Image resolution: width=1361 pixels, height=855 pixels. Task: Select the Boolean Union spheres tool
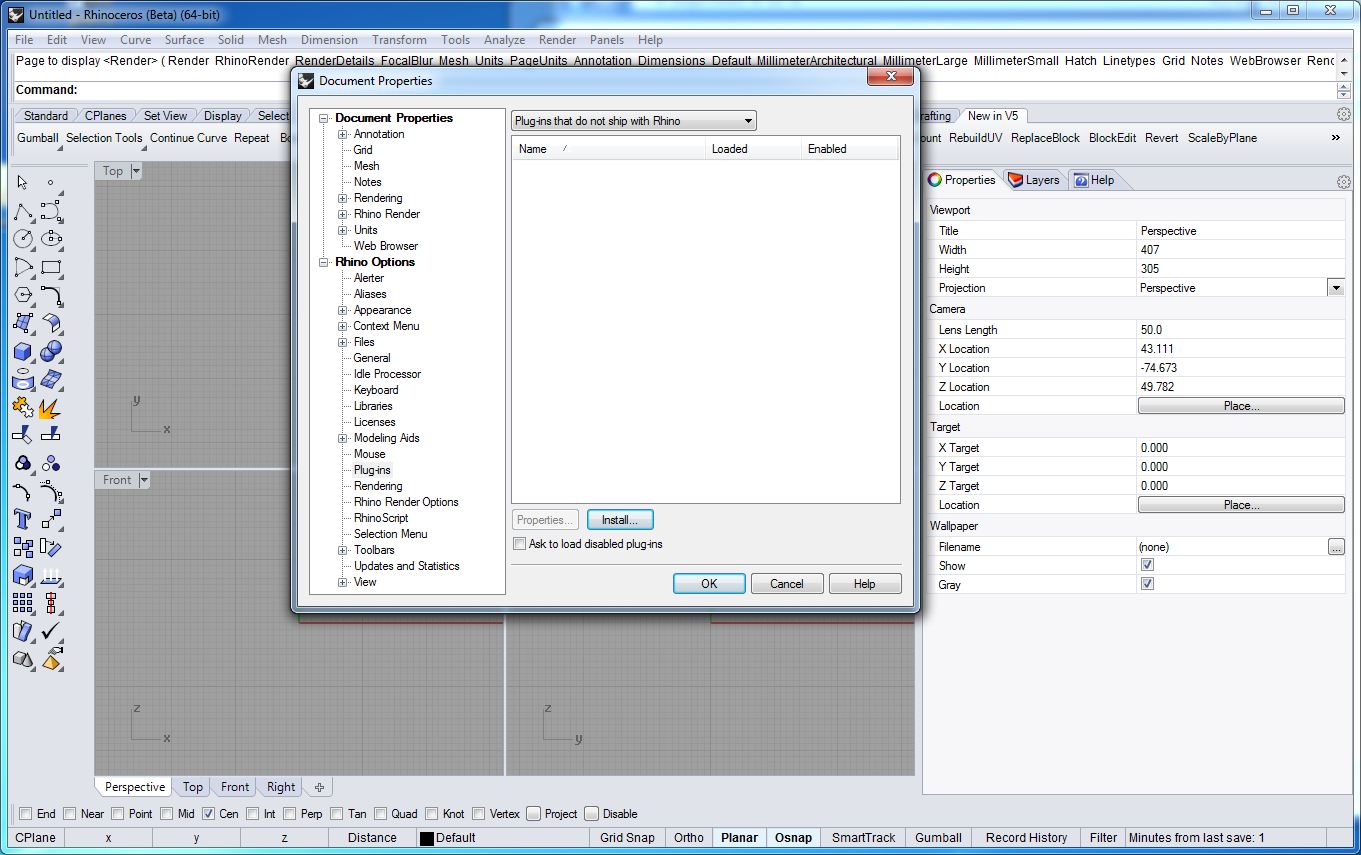click(51, 351)
